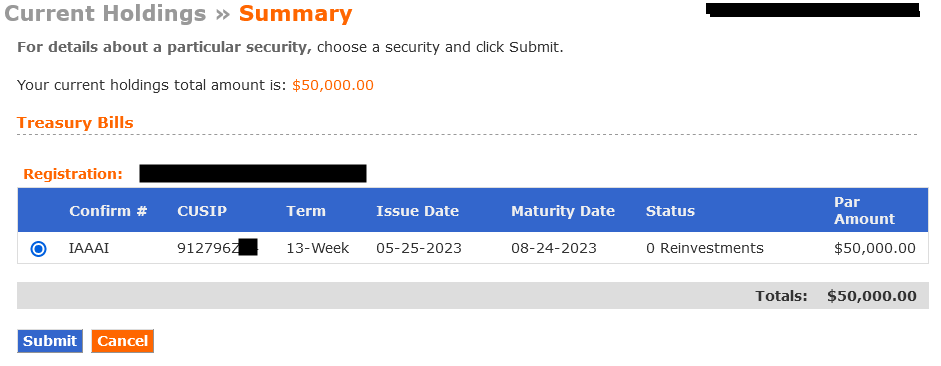Image resolution: width=941 pixels, height=366 pixels.
Task: Select the IAAAI security radio button
Action: tap(38, 248)
